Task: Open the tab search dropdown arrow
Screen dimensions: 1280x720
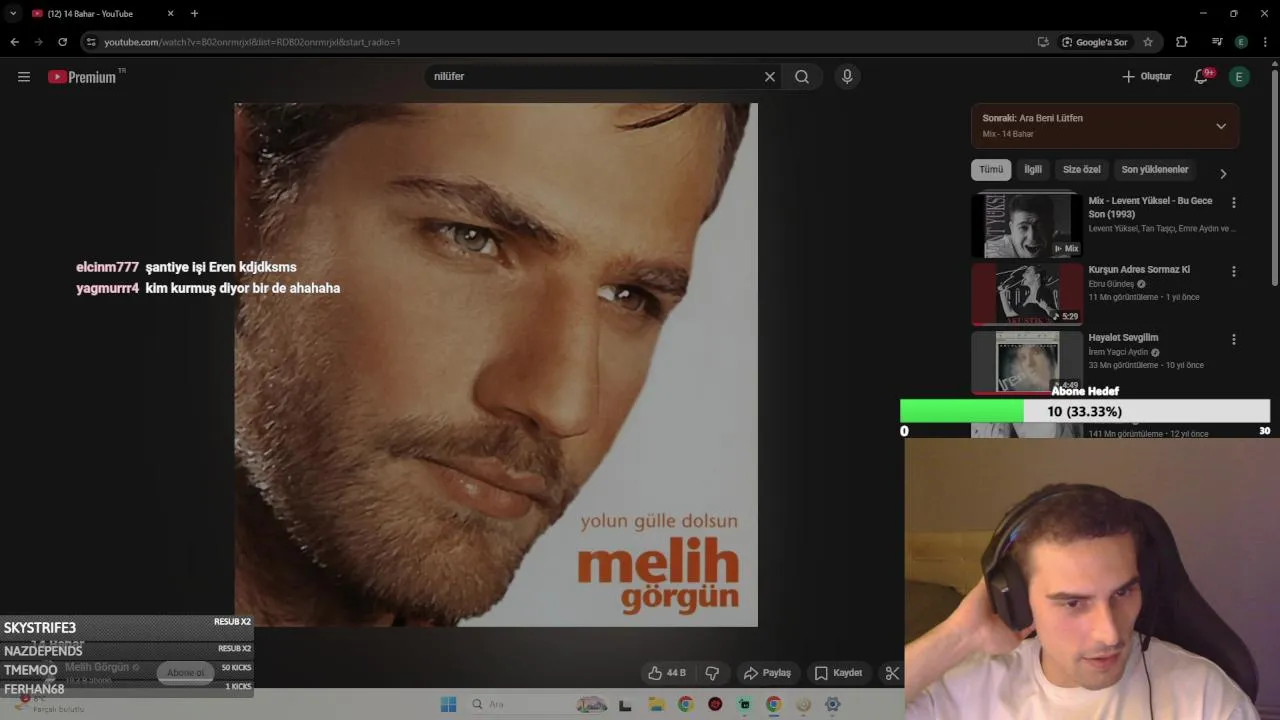Action: click(13, 14)
